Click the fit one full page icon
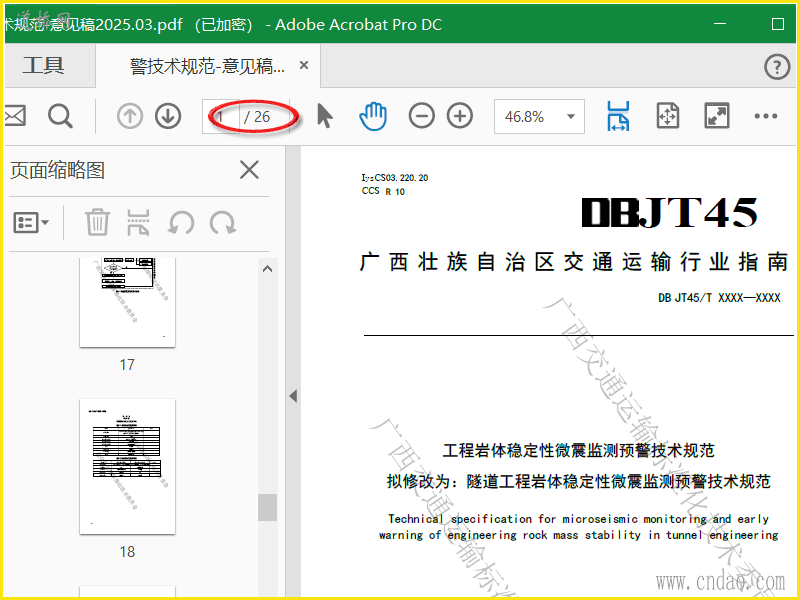The height and width of the screenshot is (600, 800). 667,116
